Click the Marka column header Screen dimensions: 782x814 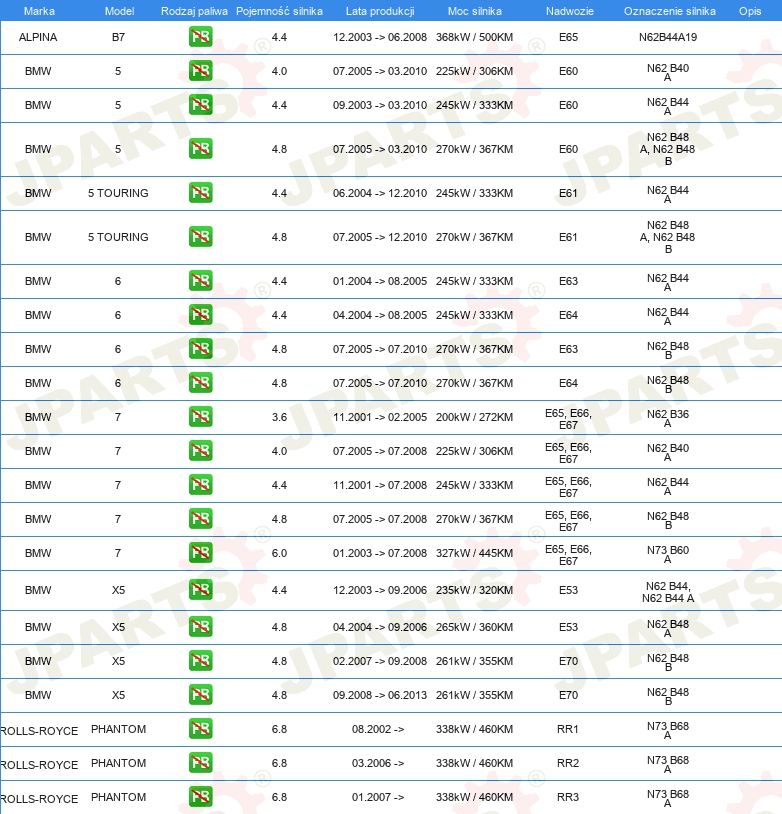point(39,11)
